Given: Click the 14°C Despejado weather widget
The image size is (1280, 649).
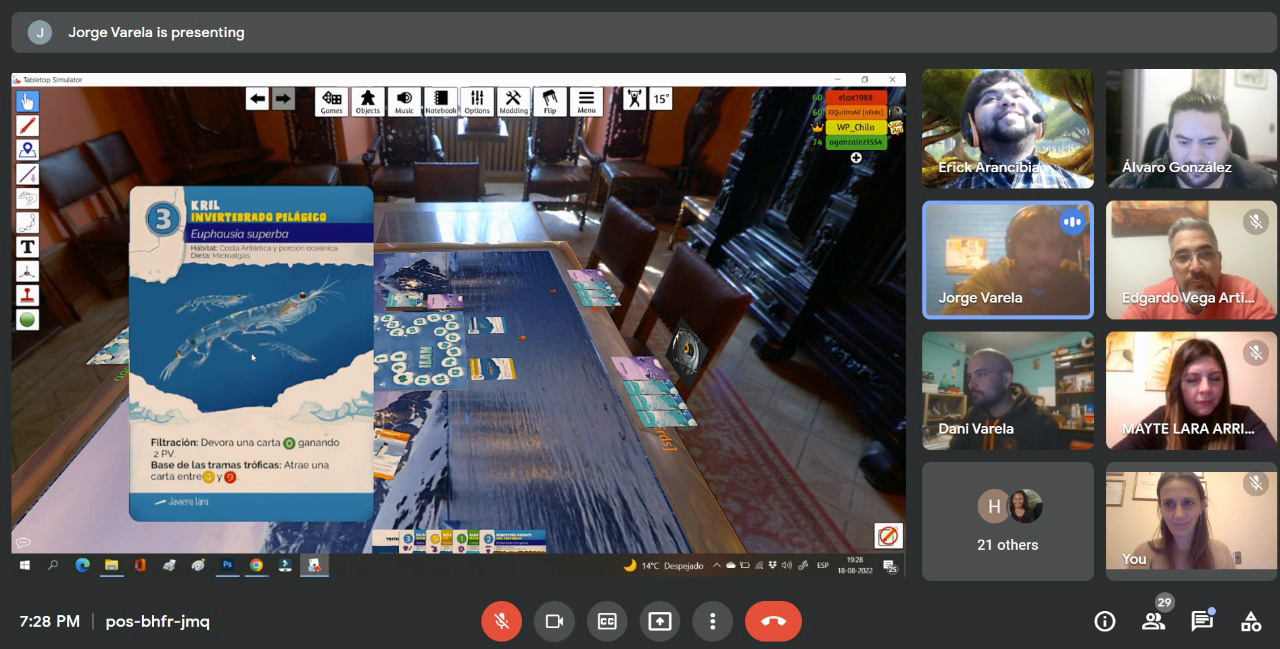Looking at the screenshot, I should click(664, 566).
